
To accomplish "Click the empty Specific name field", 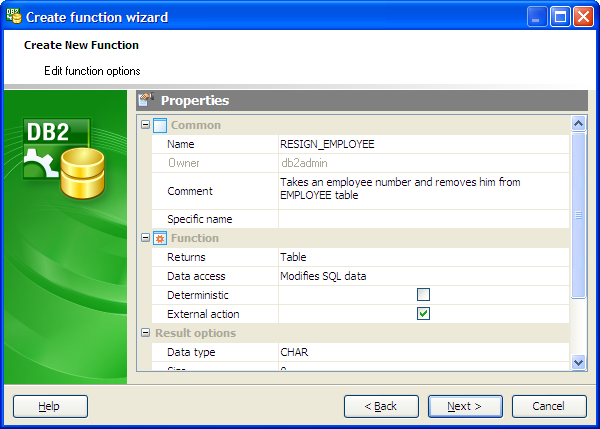I will (422, 219).
